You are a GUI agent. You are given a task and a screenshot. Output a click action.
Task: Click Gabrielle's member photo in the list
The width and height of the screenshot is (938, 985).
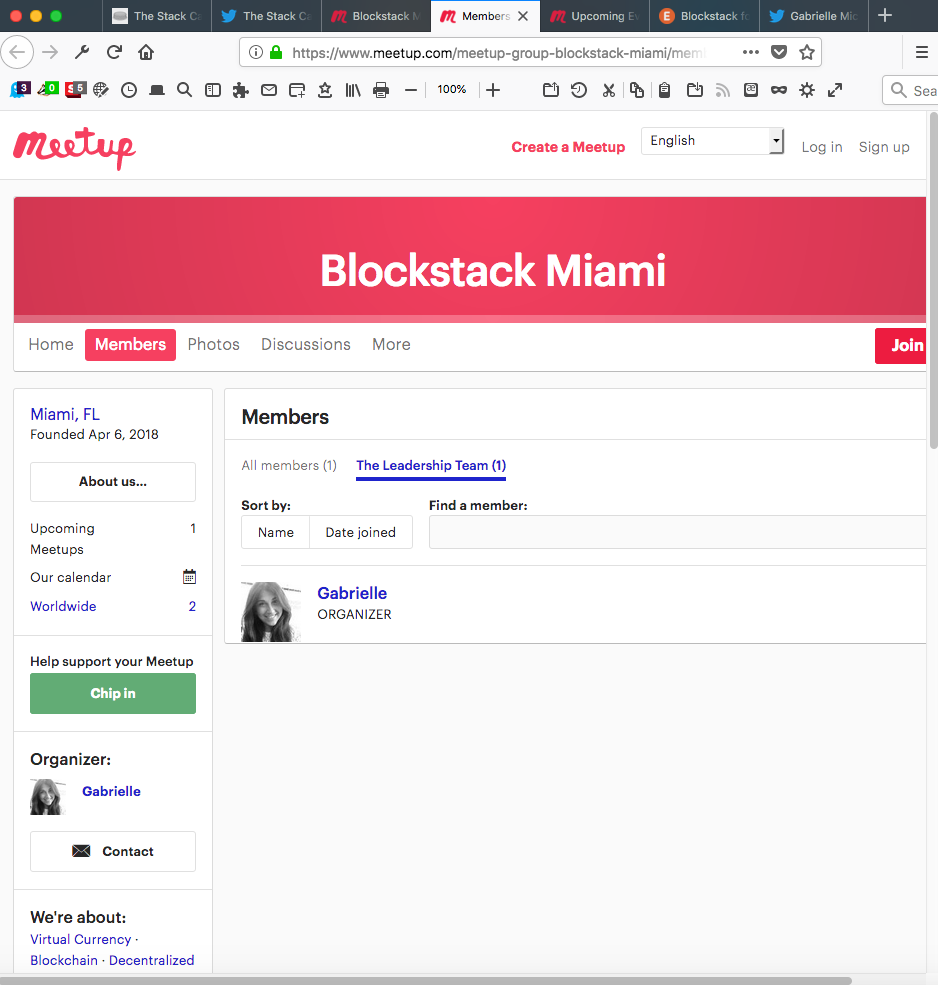[x=271, y=611]
